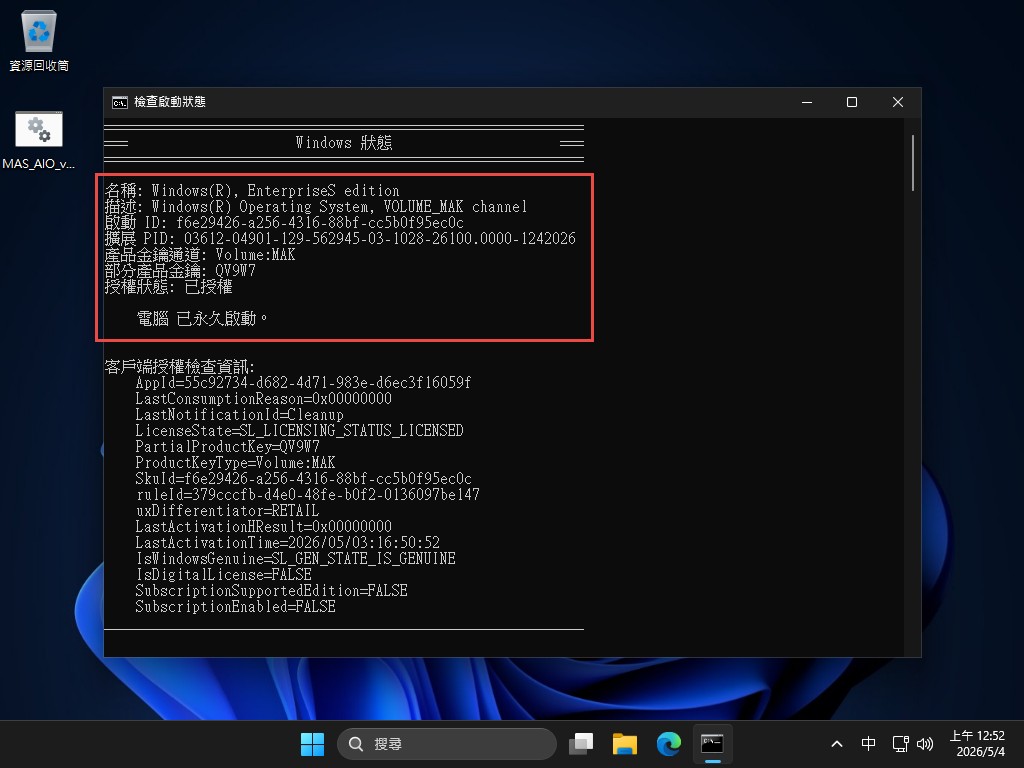
Task: Click IsWindowsGenuine=SL_GEN_STATE_IS_GENUINE line
Action: [x=295, y=558]
